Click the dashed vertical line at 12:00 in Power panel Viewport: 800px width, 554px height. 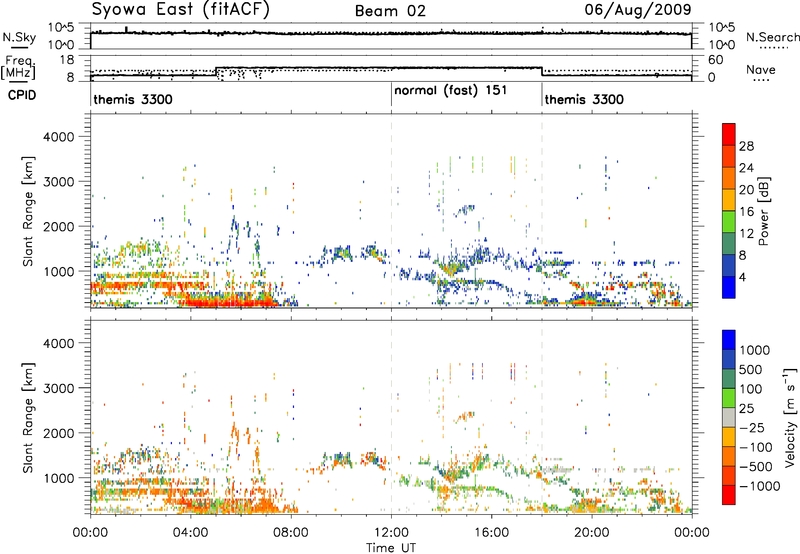click(391, 211)
